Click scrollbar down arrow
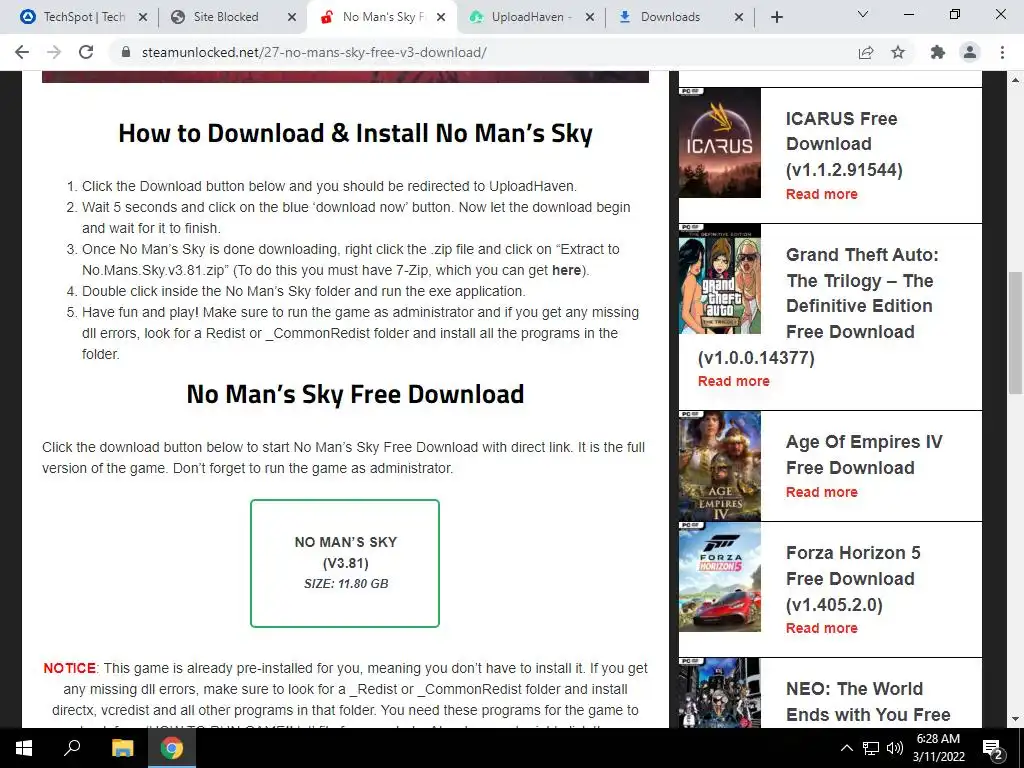The width and height of the screenshot is (1024, 768). pos(1015,720)
